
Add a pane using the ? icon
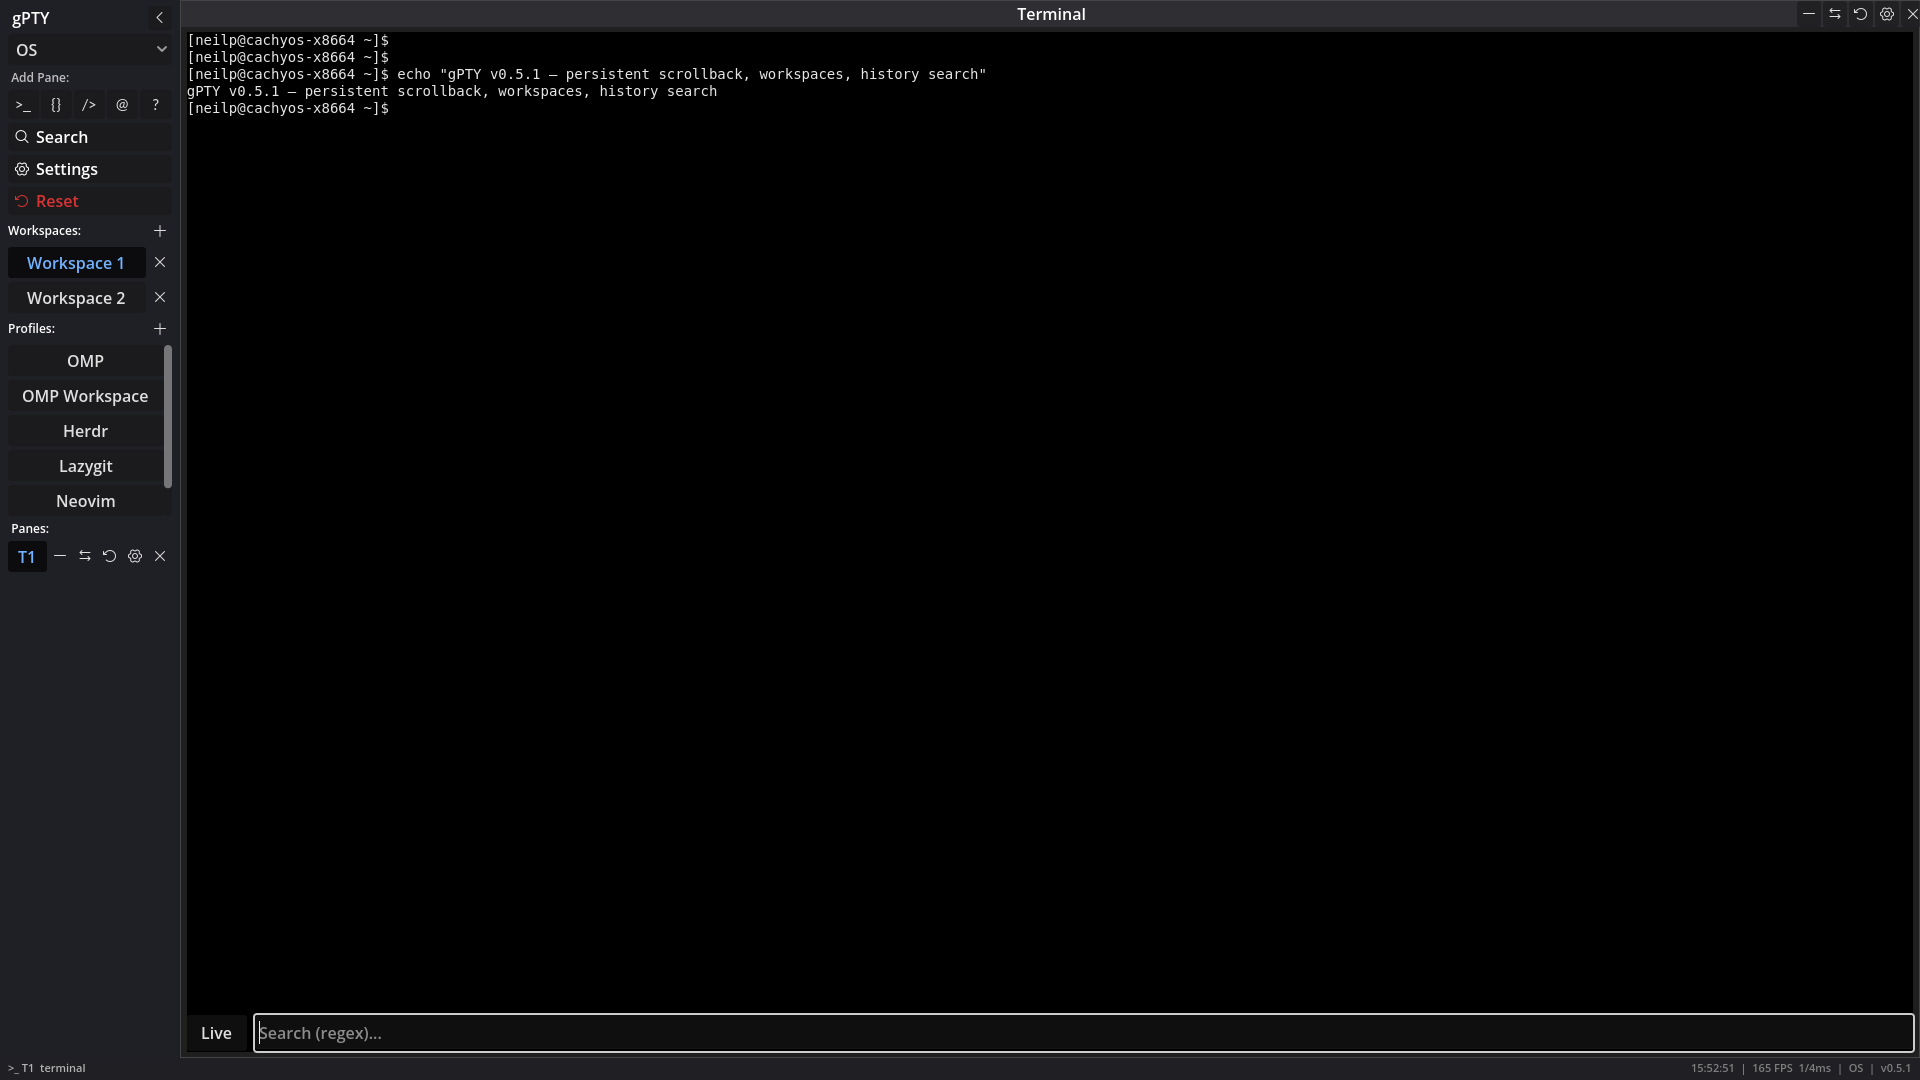coord(155,105)
